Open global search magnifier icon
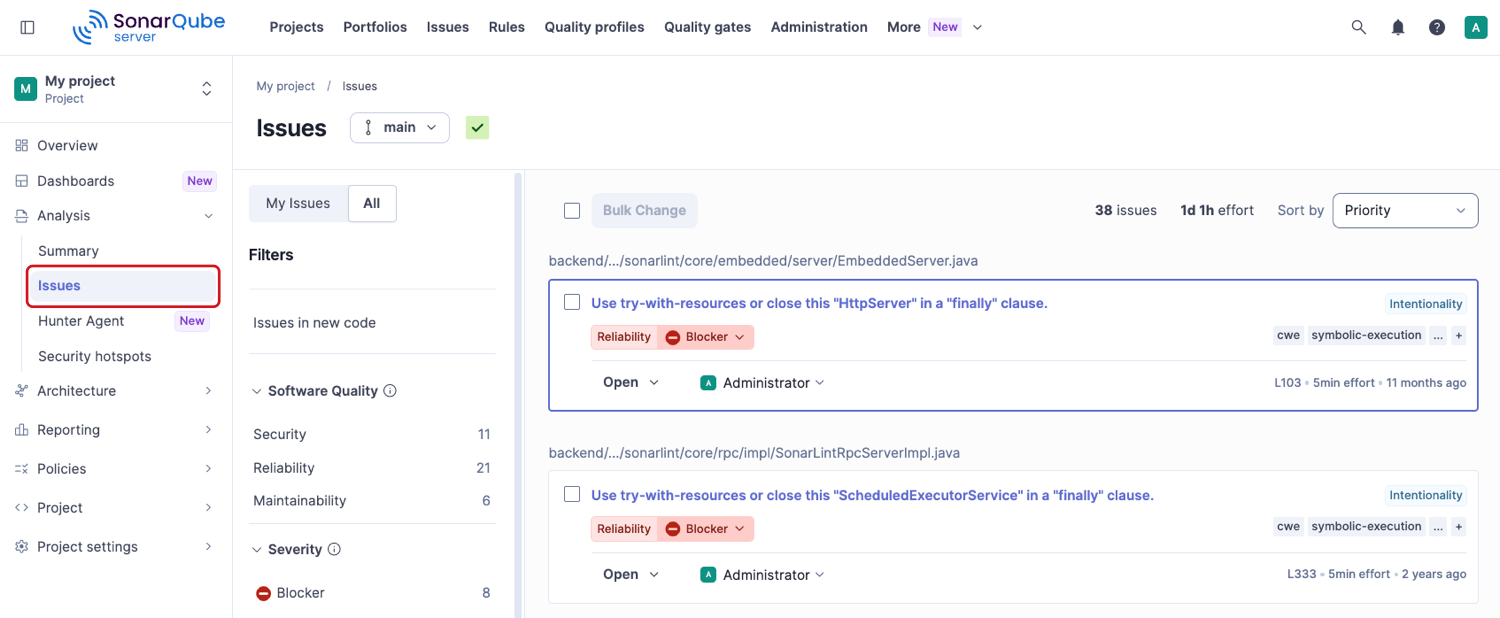This screenshot has height=618, width=1500. point(1358,27)
